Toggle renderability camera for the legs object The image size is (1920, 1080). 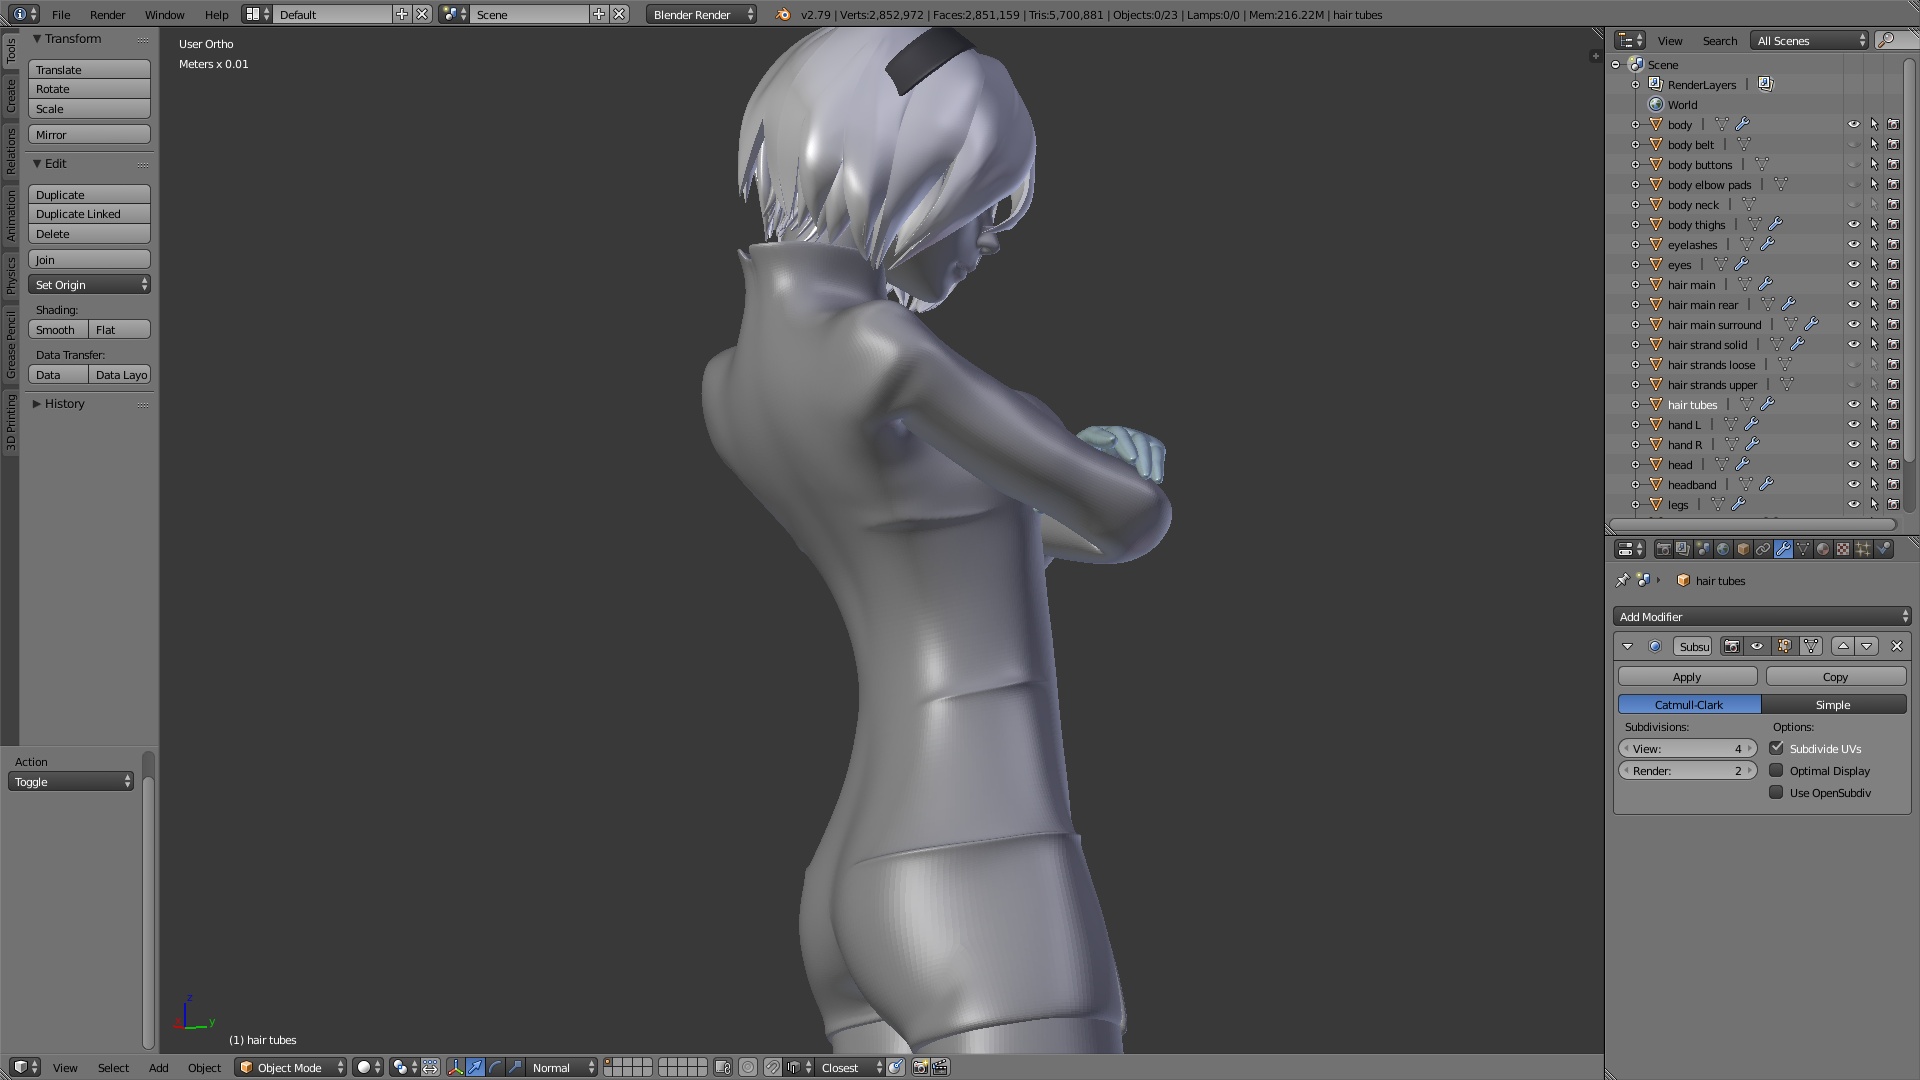tap(1894, 504)
